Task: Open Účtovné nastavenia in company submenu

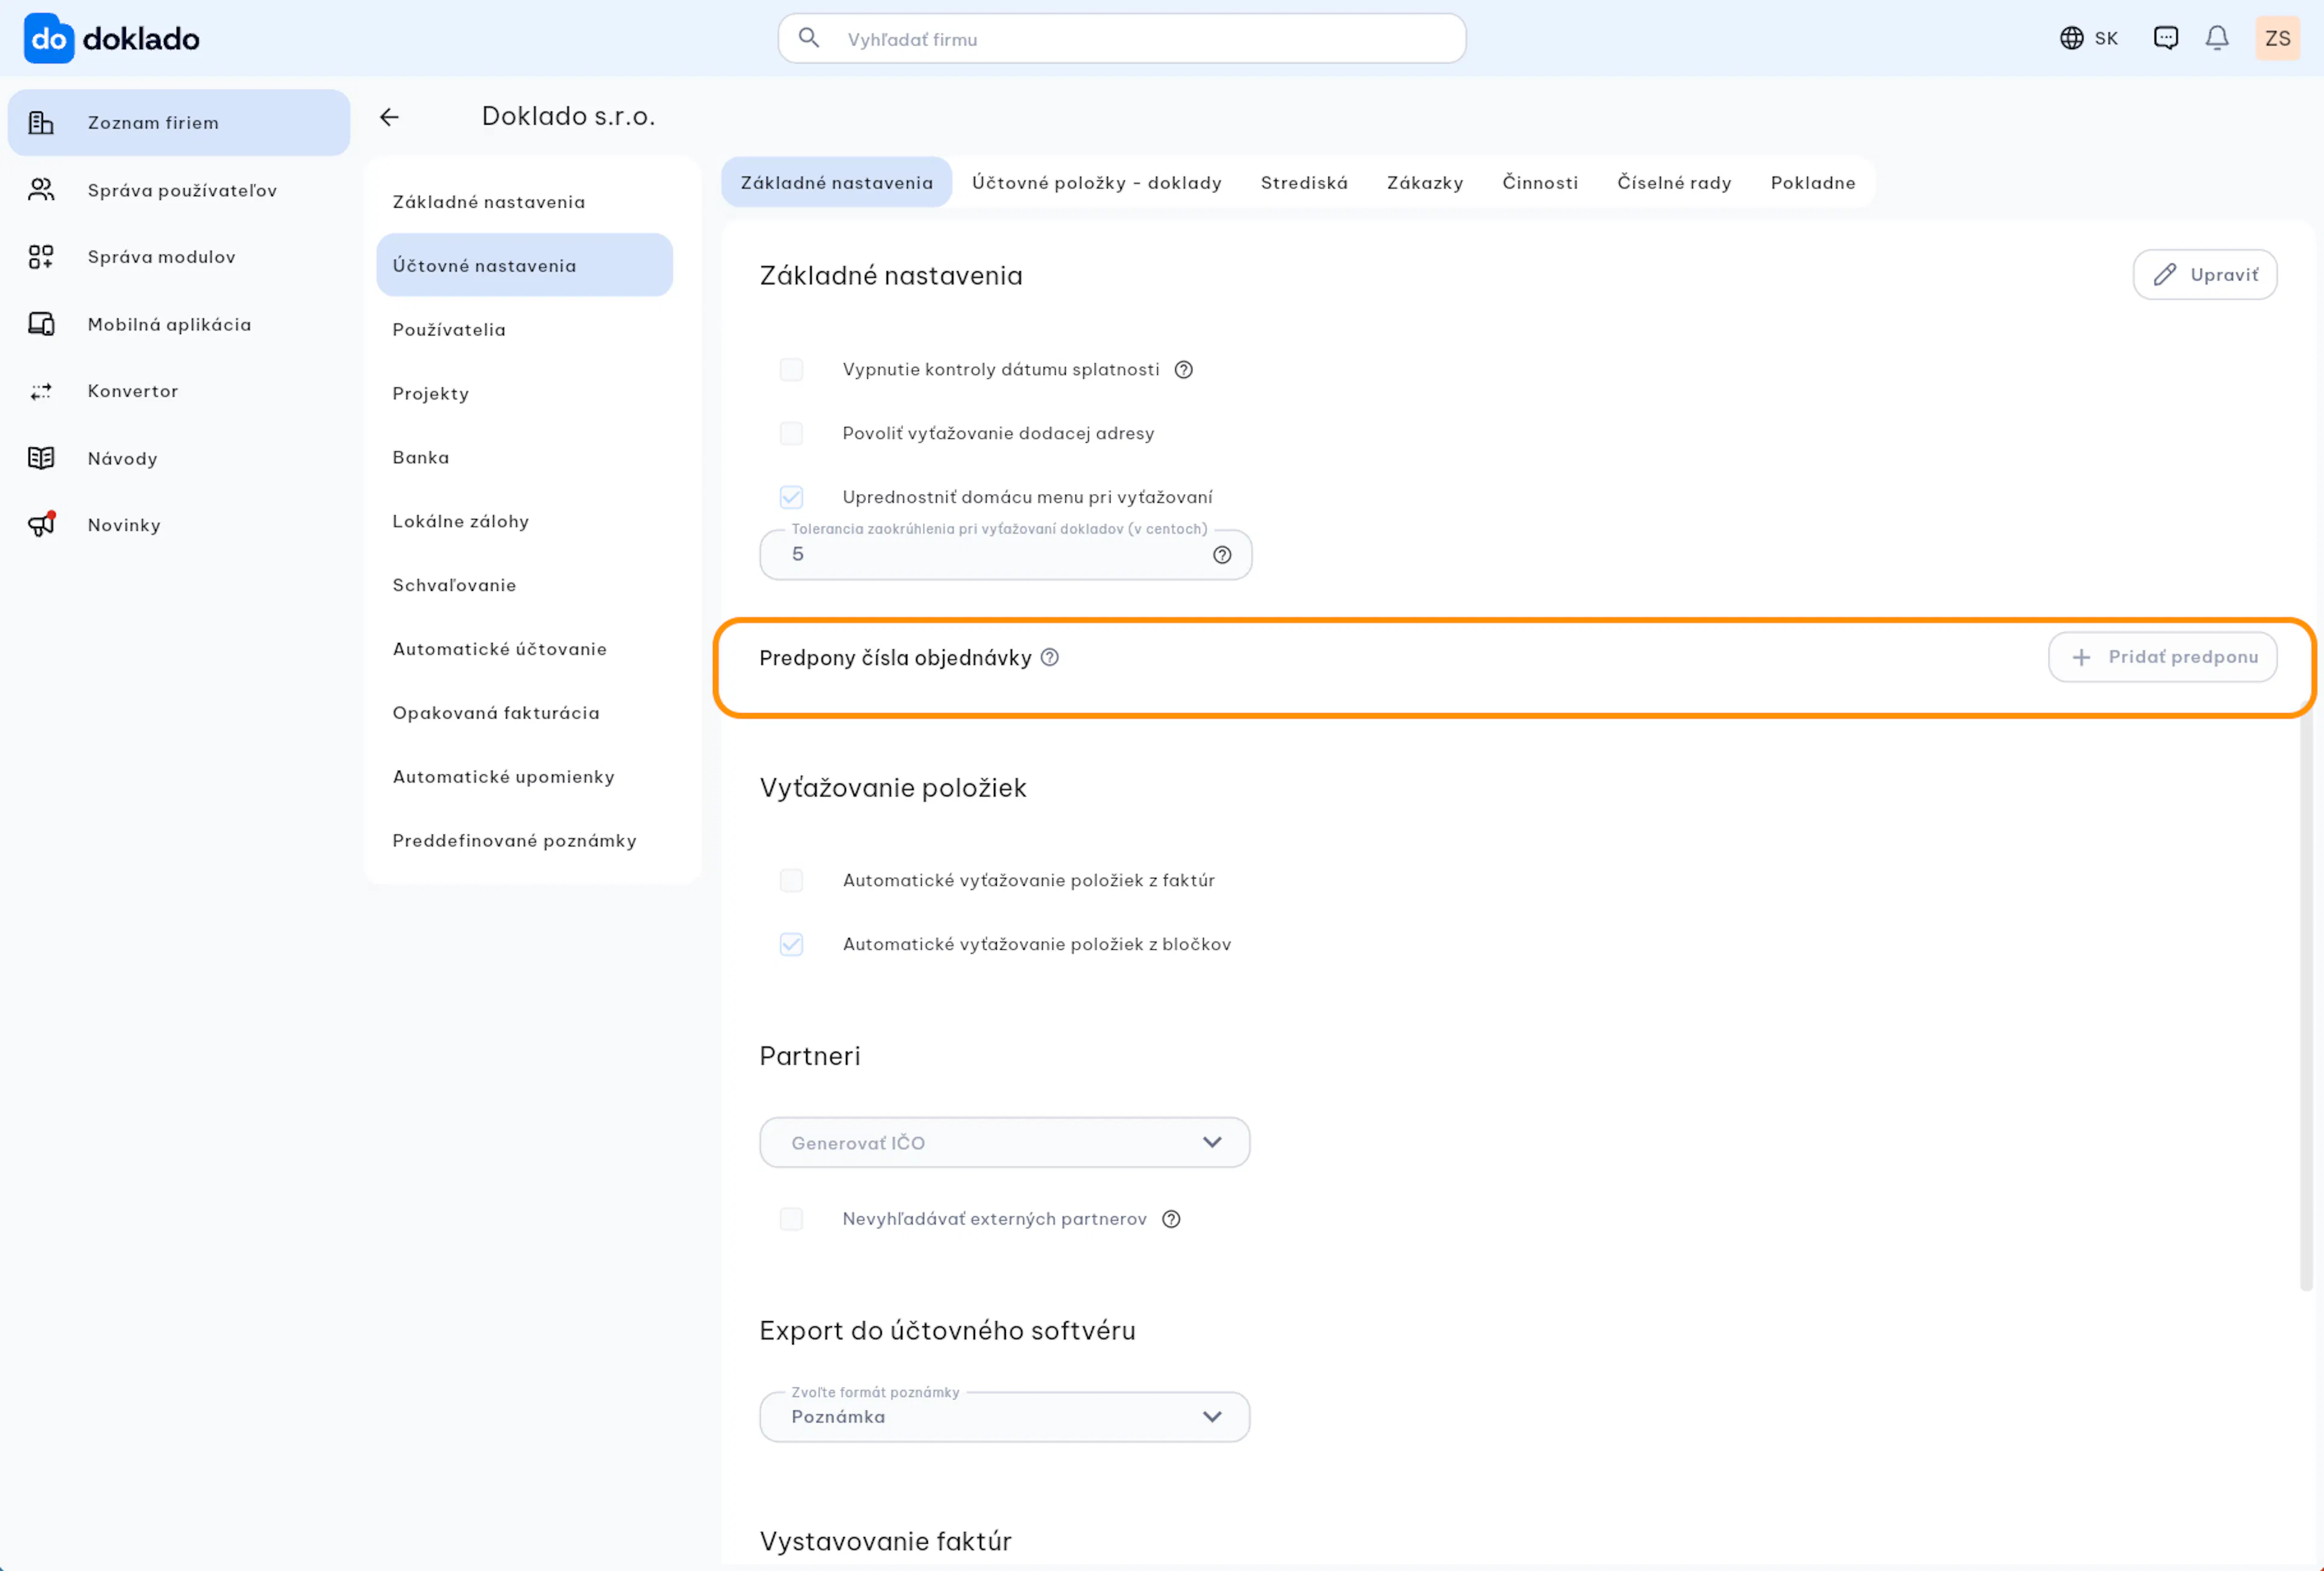Action: click(x=524, y=265)
